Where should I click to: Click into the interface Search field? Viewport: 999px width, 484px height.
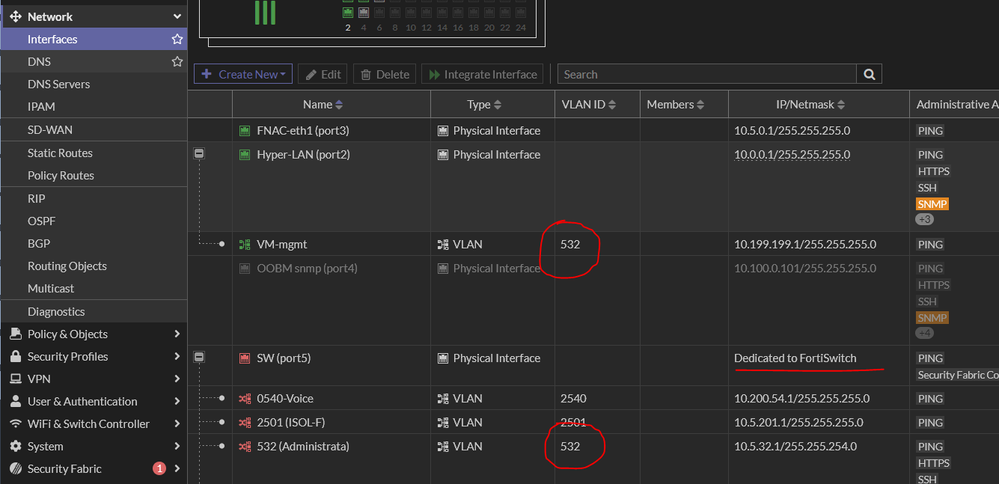(707, 75)
